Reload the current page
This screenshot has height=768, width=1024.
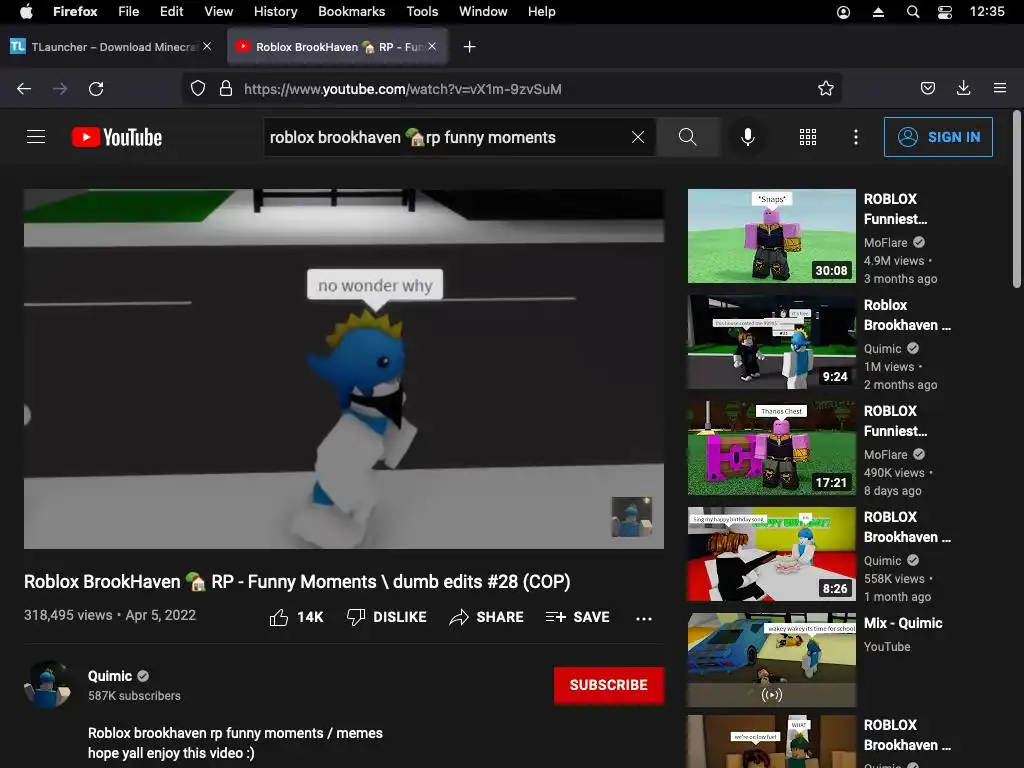pyautogui.click(x=96, y=89)
